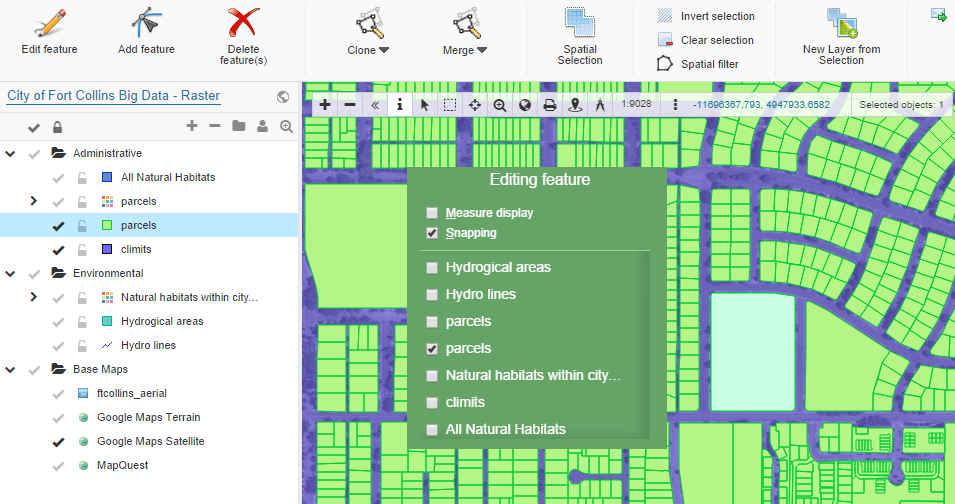Expand the multicolor parcels layer arrow

(x=33, y=201)
